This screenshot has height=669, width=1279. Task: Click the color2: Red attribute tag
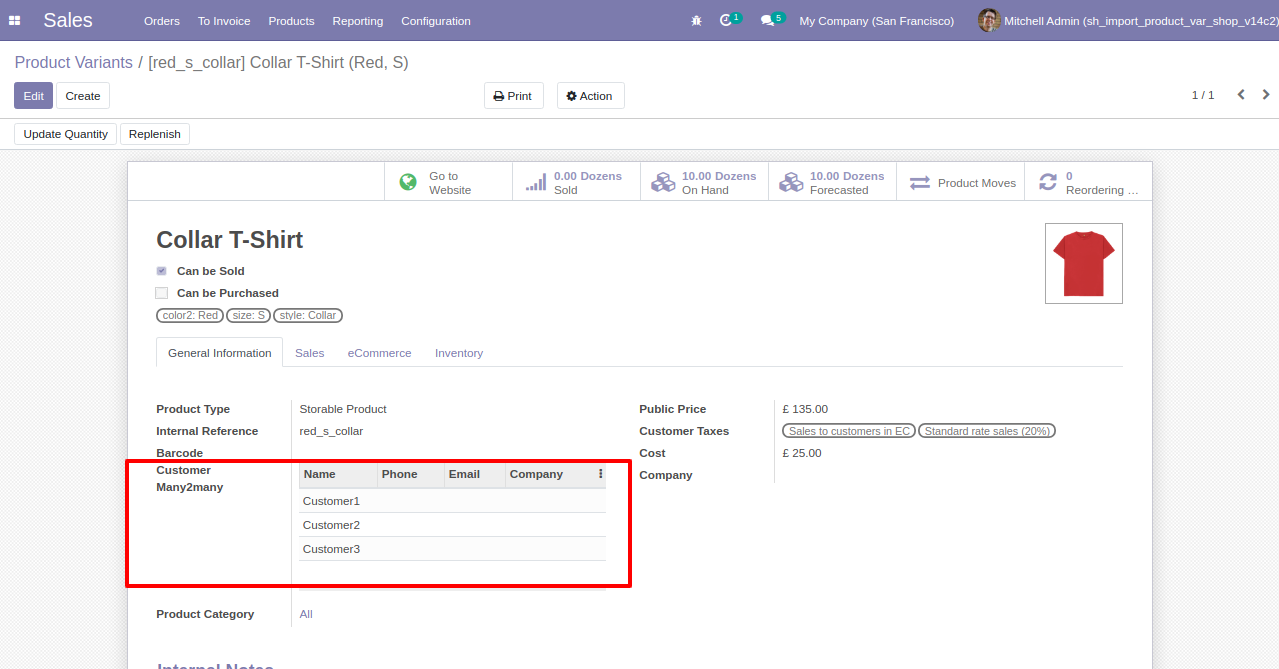tap(190, 315)
